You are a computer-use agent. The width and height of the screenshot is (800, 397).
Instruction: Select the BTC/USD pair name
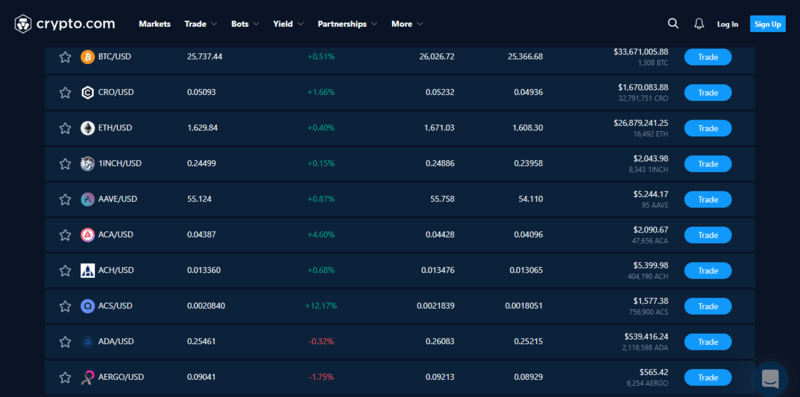tap(115, 57)
